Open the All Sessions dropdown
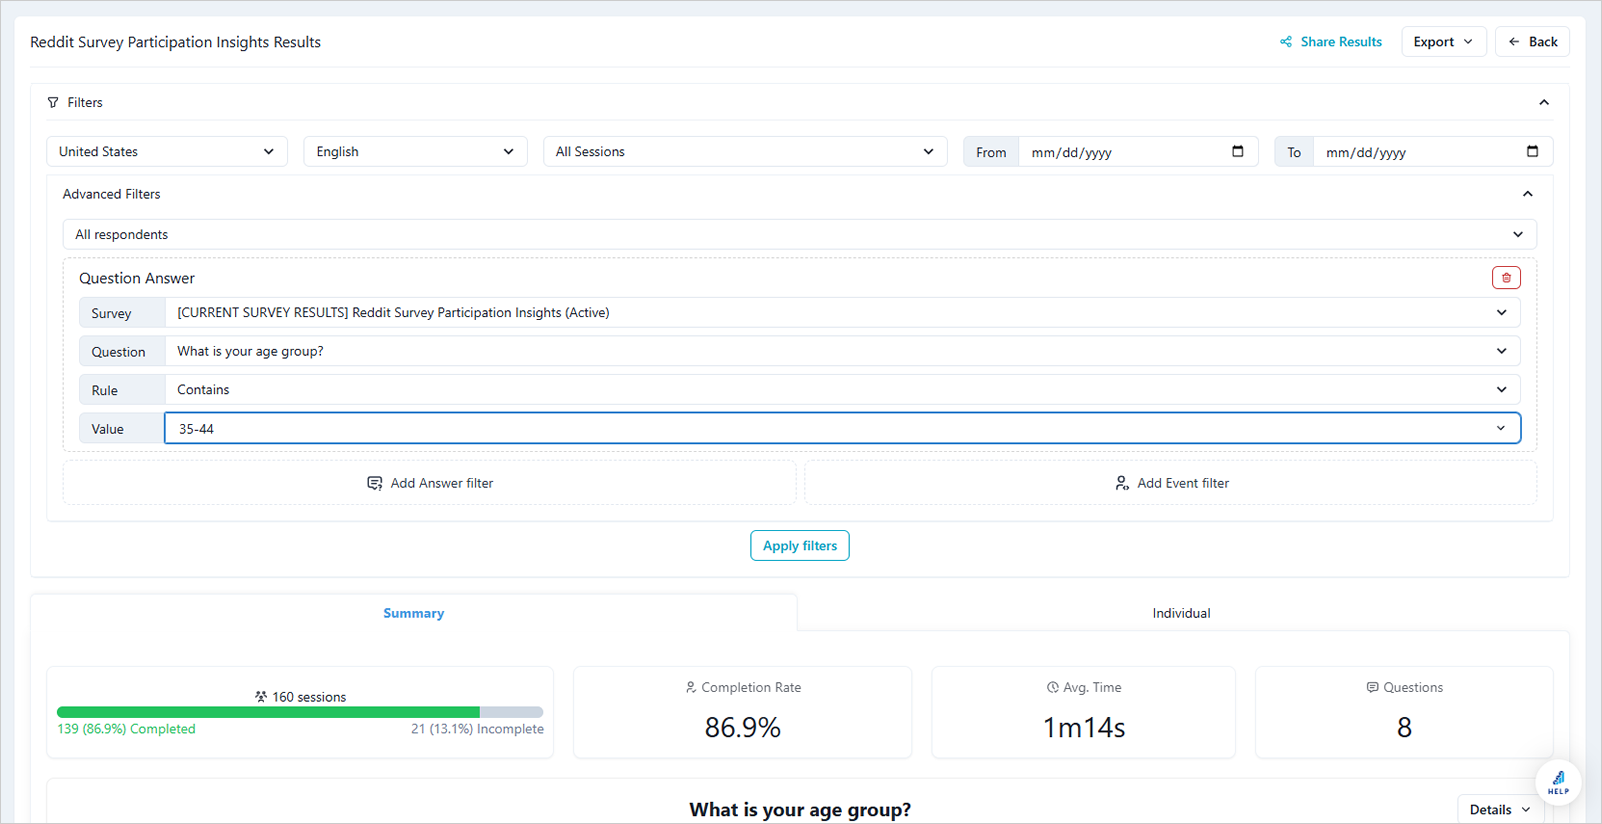 [745, 151]
